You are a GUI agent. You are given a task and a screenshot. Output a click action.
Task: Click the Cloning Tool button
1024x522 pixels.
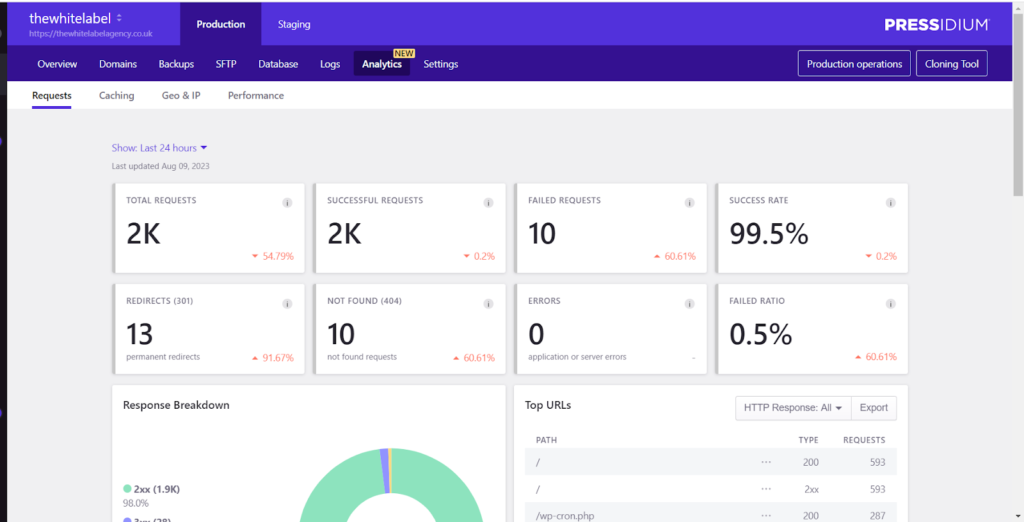950,64
